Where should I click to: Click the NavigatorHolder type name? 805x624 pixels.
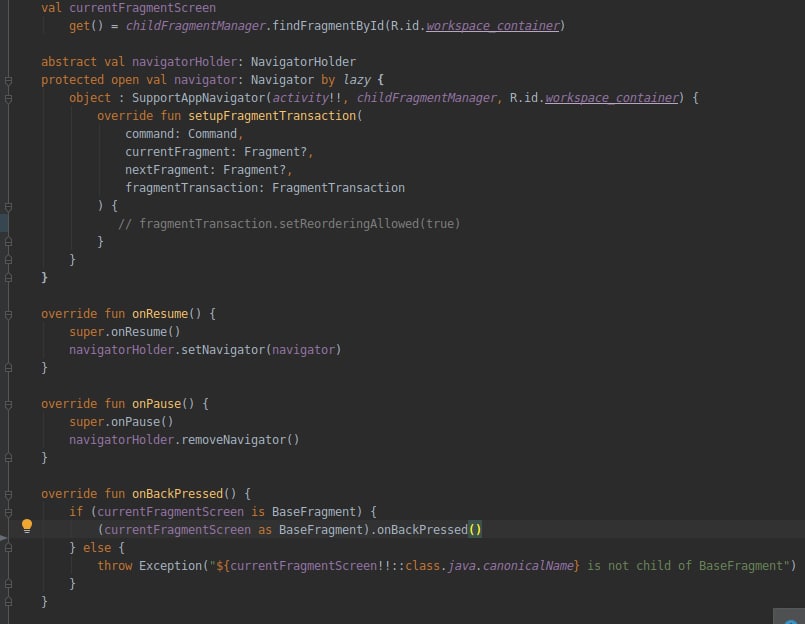coord(303,62)
